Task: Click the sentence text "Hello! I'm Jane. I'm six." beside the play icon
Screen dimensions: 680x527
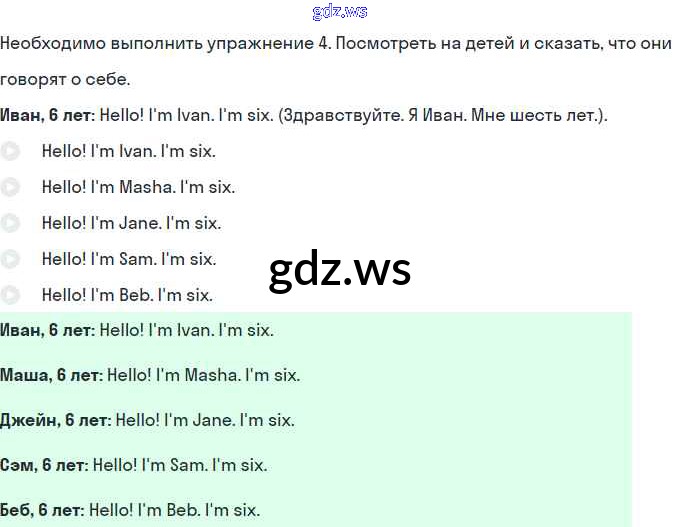Action: [x=131, y=223]
